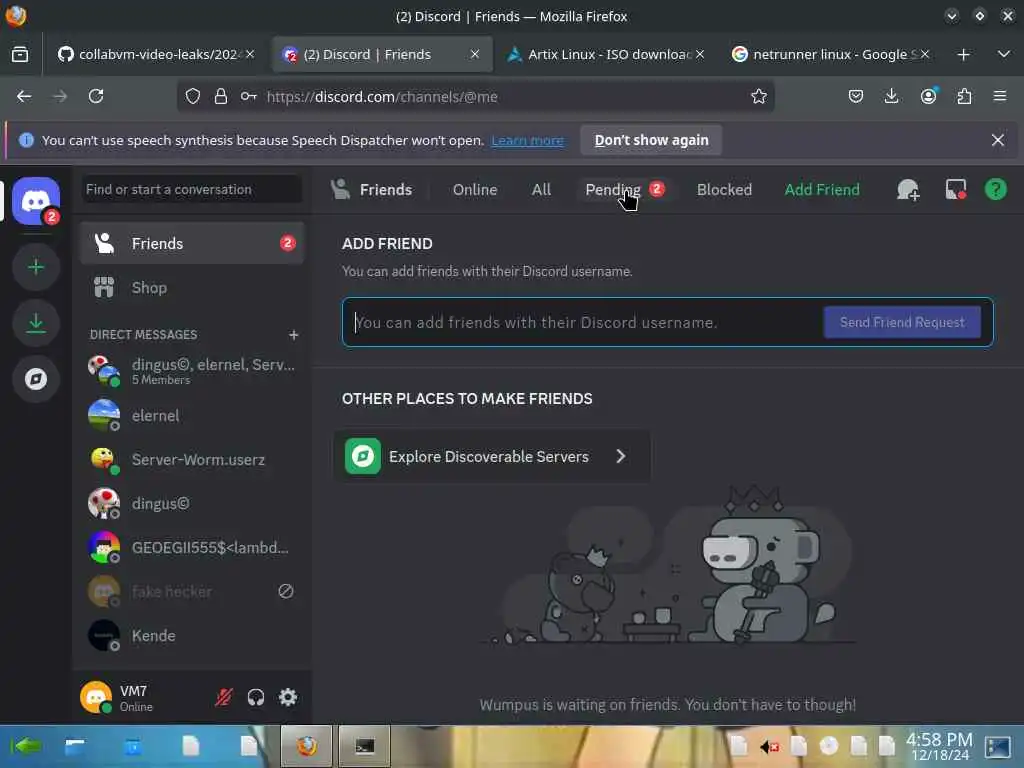Open DM with elernel

[192, 415]
